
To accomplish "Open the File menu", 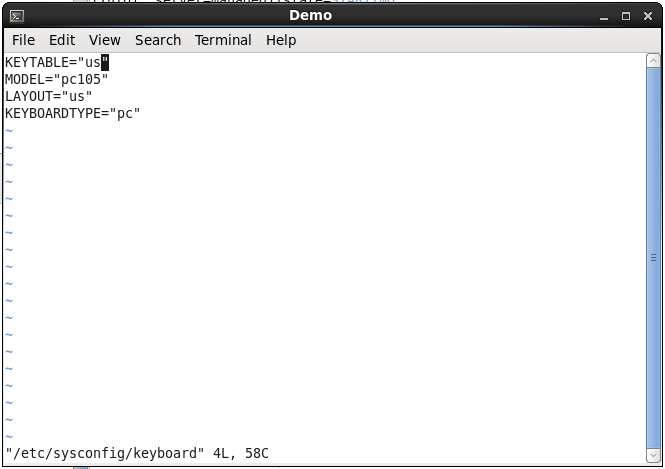I will [x=23, y=40].
